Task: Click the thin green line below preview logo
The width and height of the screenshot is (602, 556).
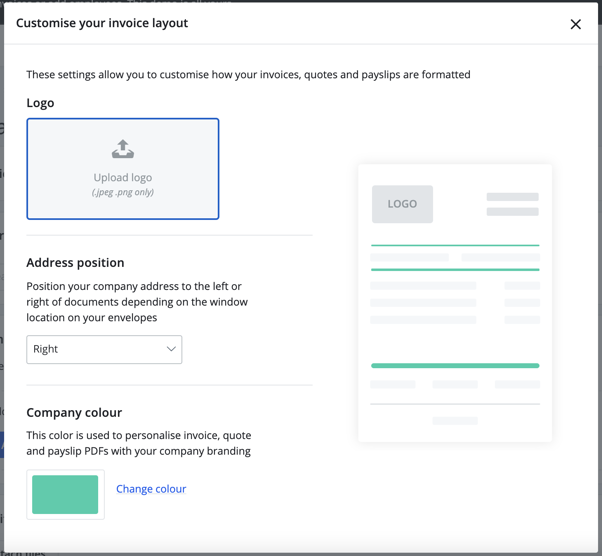Action: tap(455, 245)
